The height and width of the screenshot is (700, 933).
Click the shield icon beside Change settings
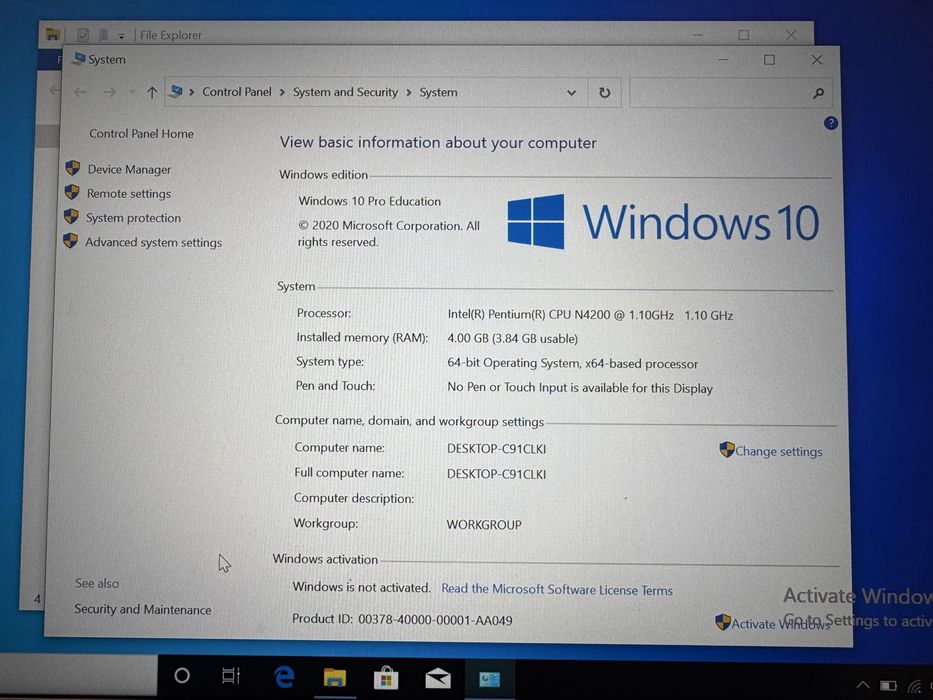click(x=727, y=449)
